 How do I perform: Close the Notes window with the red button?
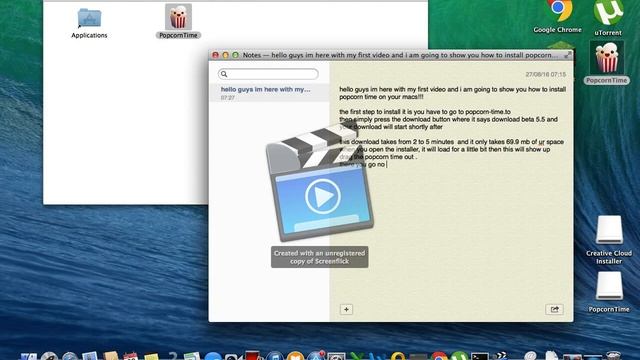216,55
